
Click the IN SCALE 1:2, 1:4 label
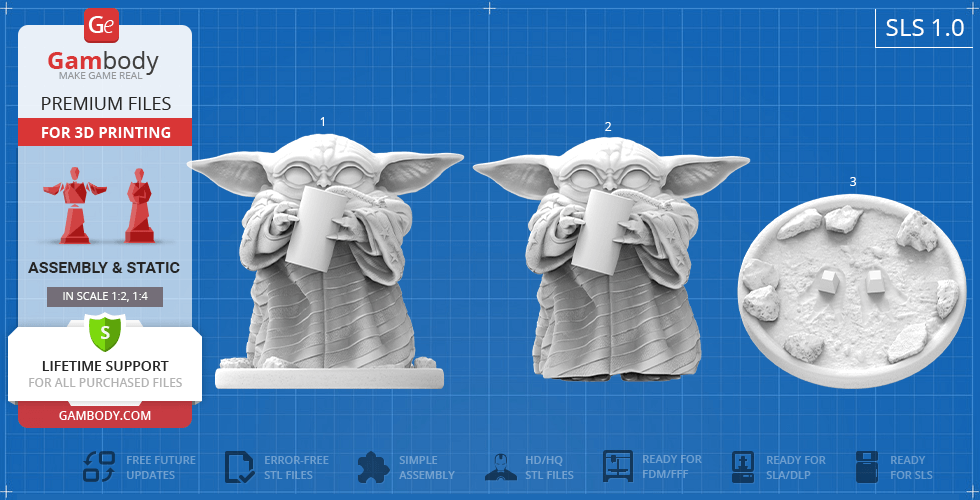[x=105, y=296]
